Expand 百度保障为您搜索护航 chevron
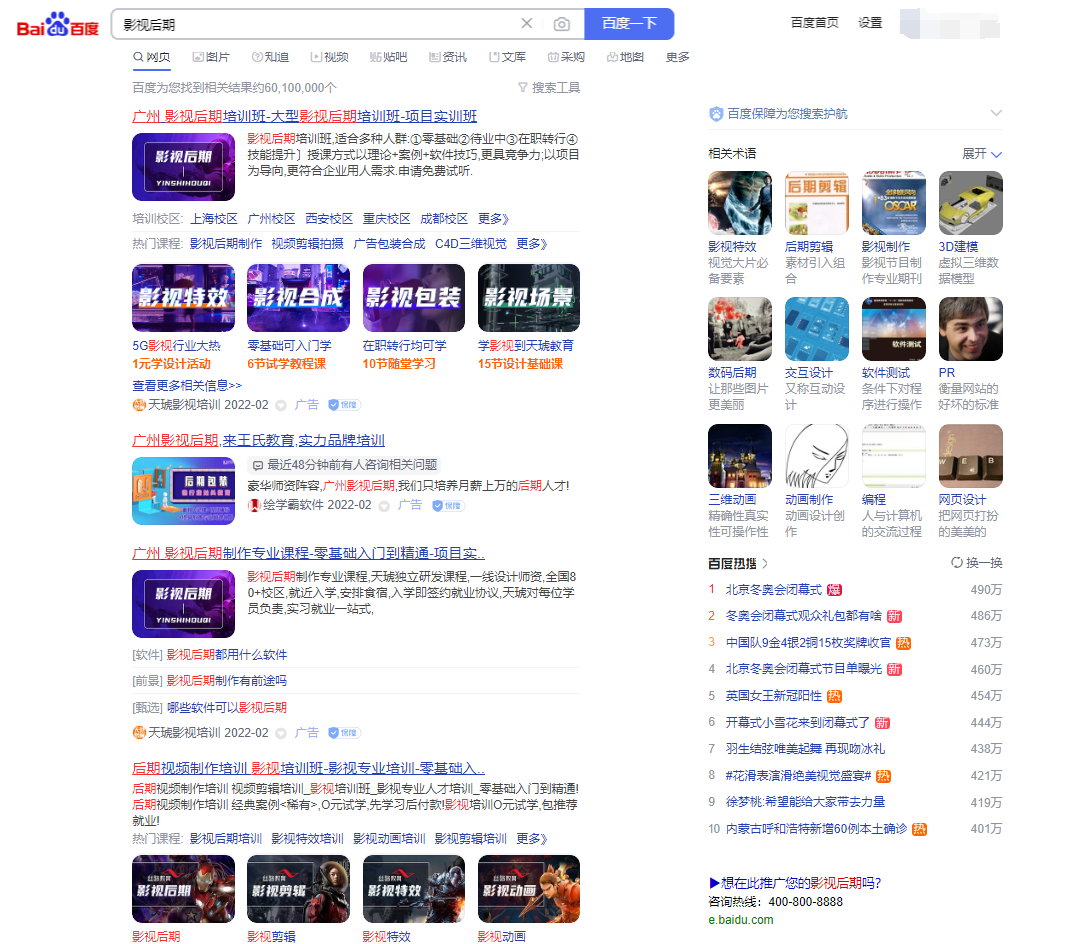Image resolution: width=1072 pixels, height=944 pixels. (x=996, y=113)
